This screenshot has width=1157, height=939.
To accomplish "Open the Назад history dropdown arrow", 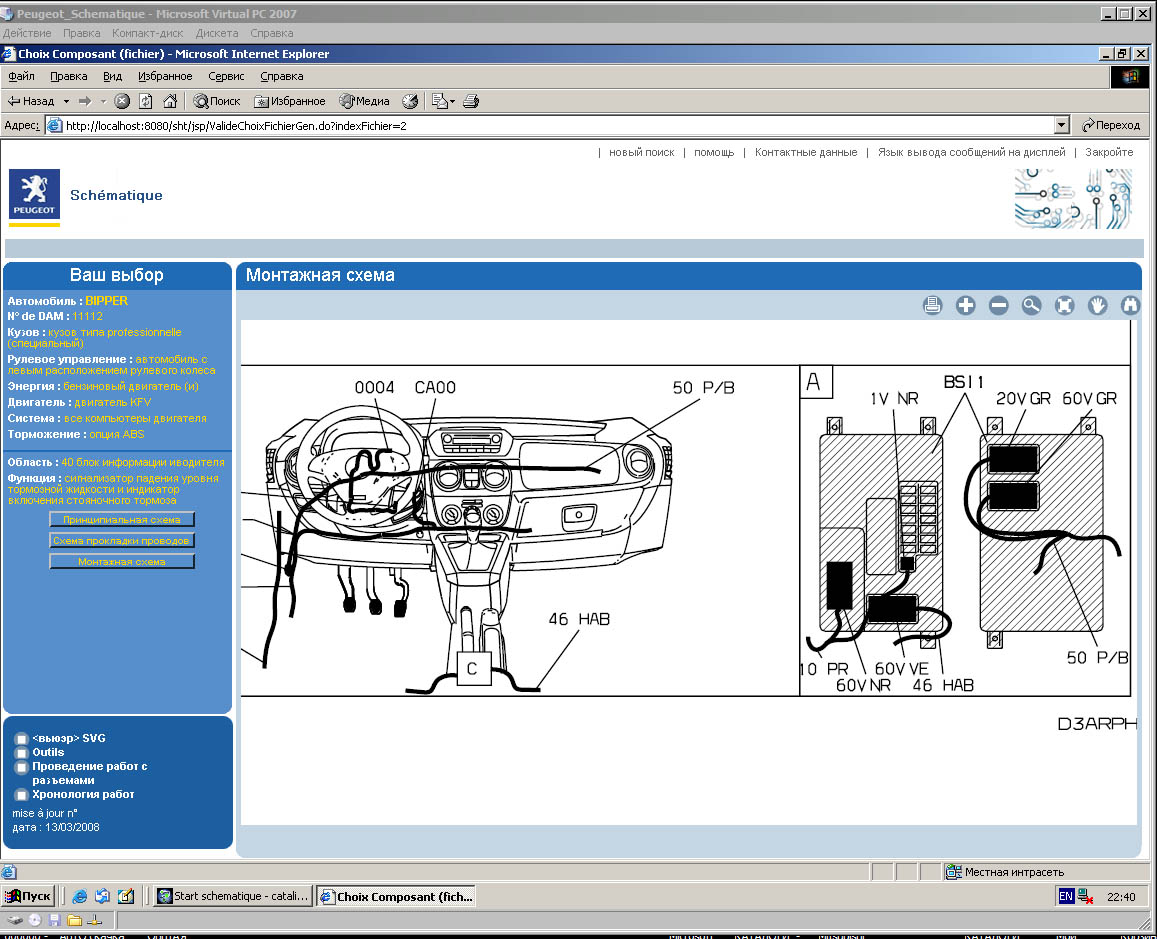I will pyautogui.click(x=66, y=101).
